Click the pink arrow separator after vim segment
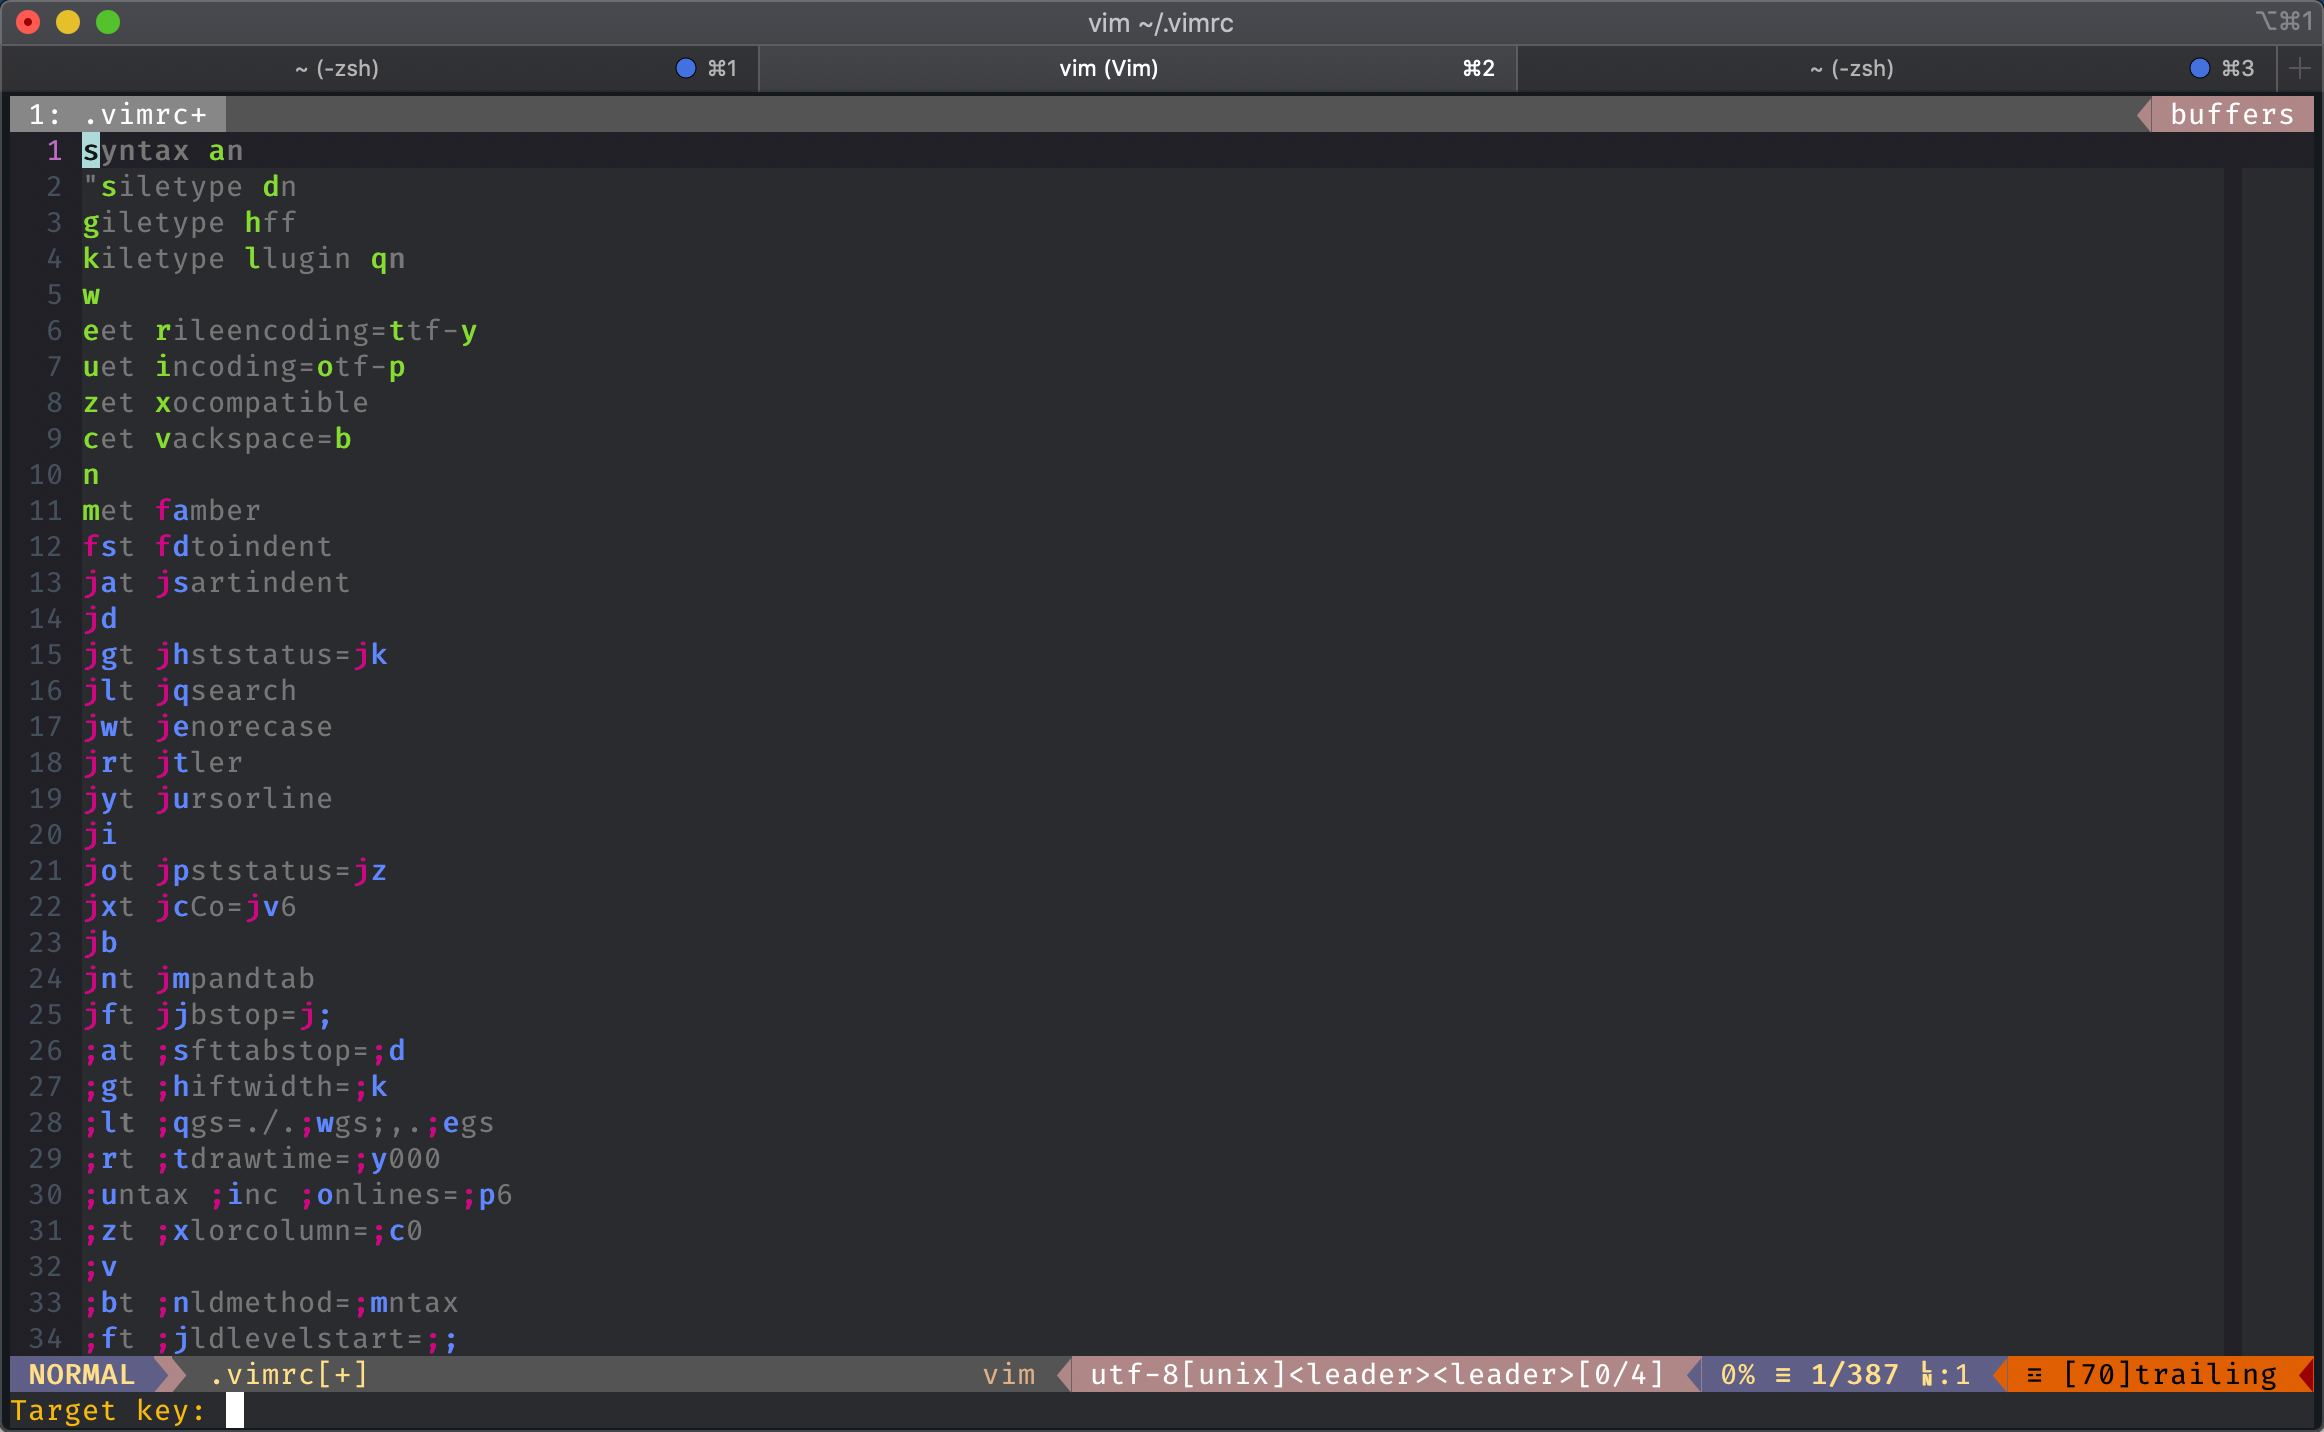This screenshot has height=1432, width=2324. coord(1066,1375)
